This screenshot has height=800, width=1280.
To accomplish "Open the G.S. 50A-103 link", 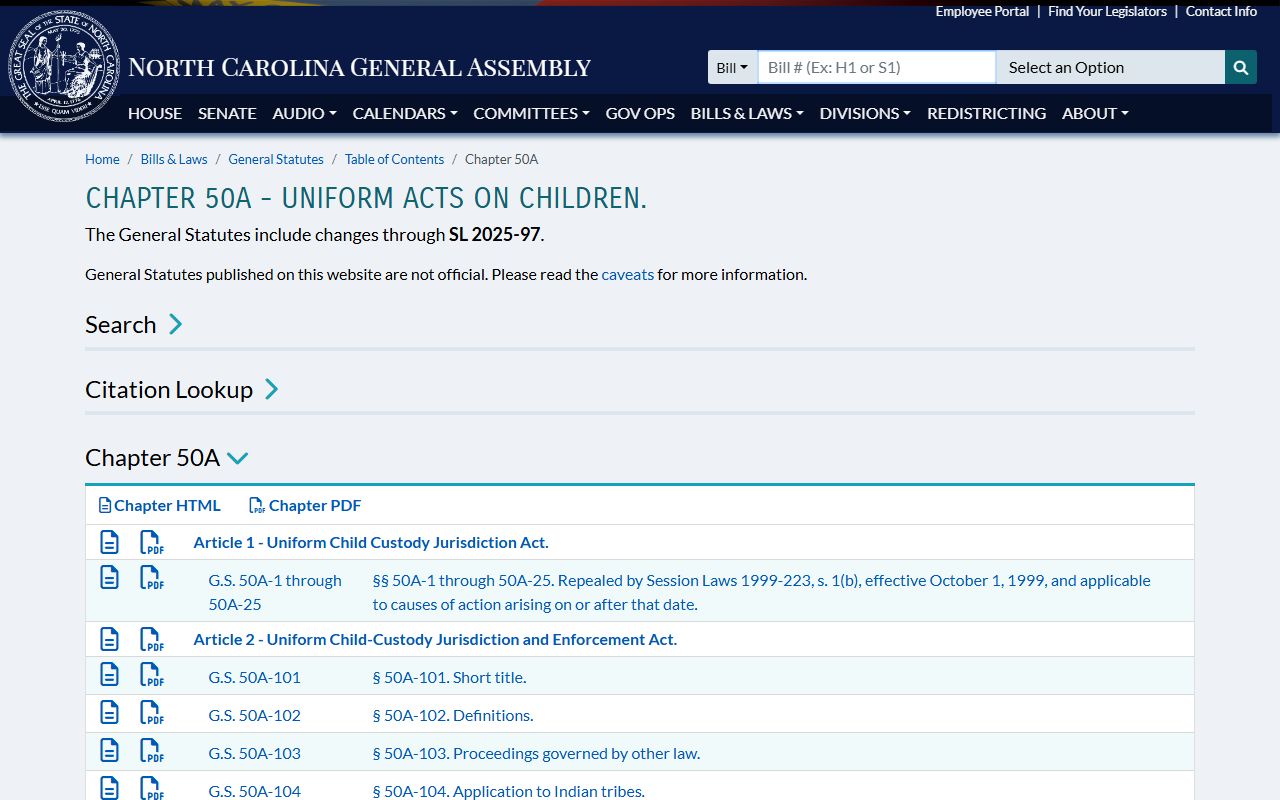I will [x=254, y=753].
